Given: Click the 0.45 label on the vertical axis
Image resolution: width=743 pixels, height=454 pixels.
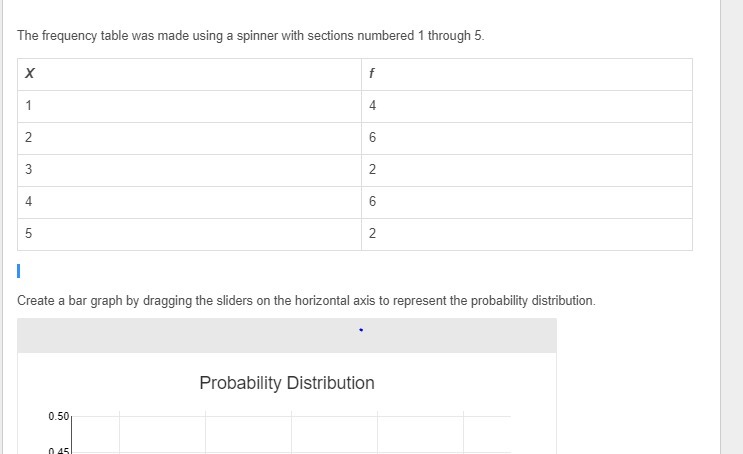Looking at the screenshot, I should [x=58, y=451].
